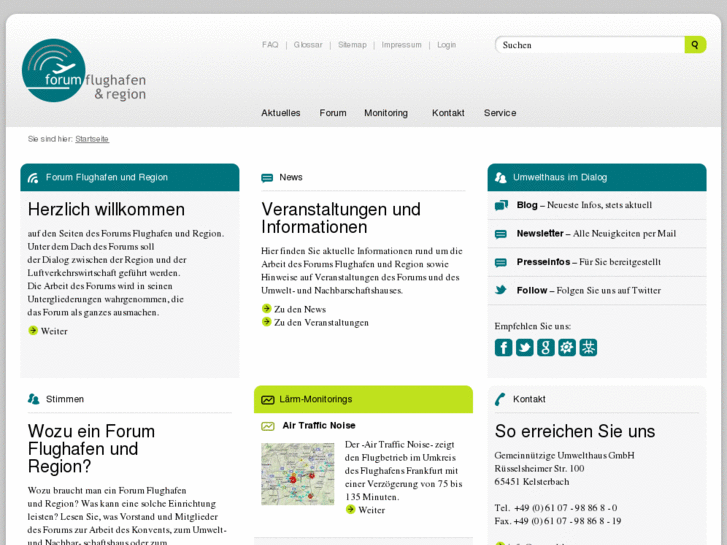The height and width of the screenshot is (545, 727).
Task: Click the Newsletter row icon
Action: (501, 234)
